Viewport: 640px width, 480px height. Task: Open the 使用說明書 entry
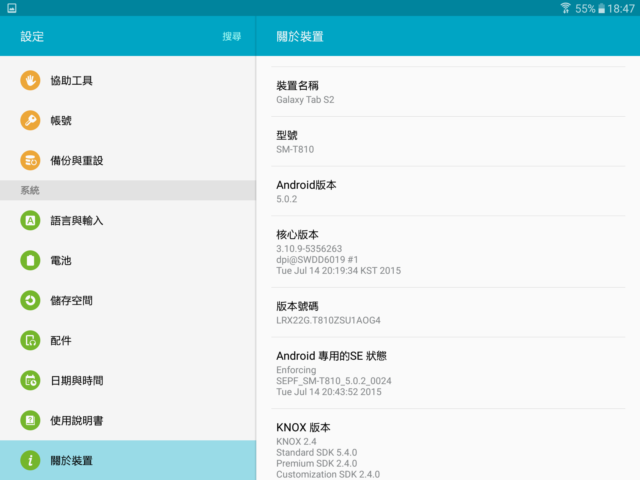coord(128,420)
